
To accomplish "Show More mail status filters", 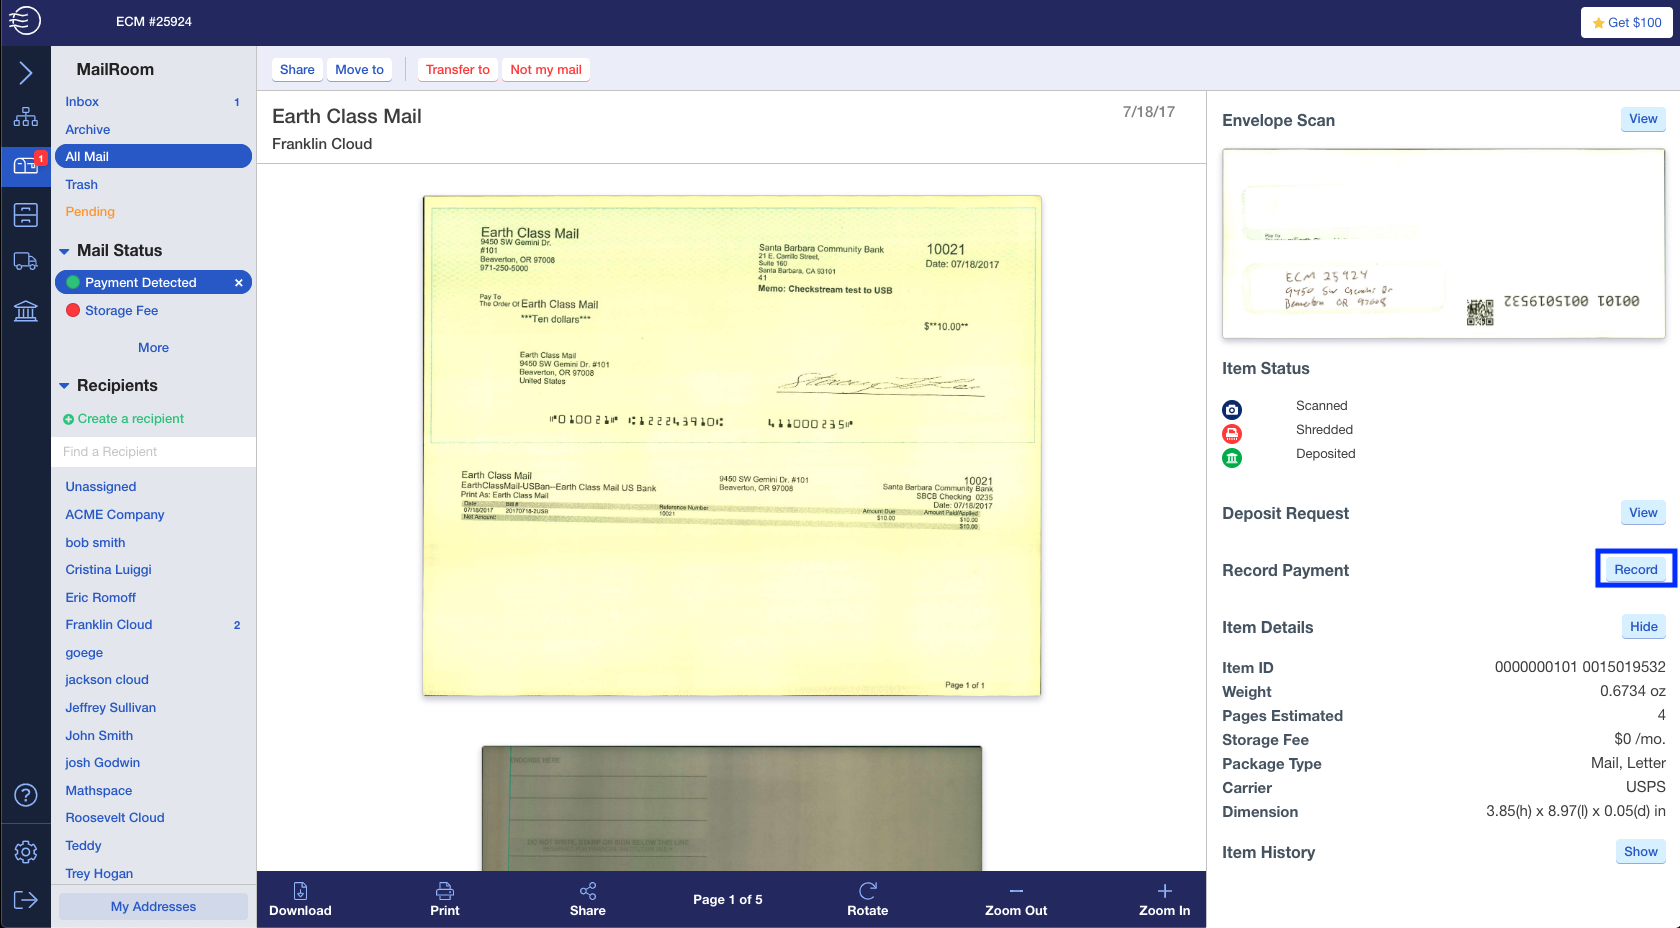I will (x=153, y=347).
